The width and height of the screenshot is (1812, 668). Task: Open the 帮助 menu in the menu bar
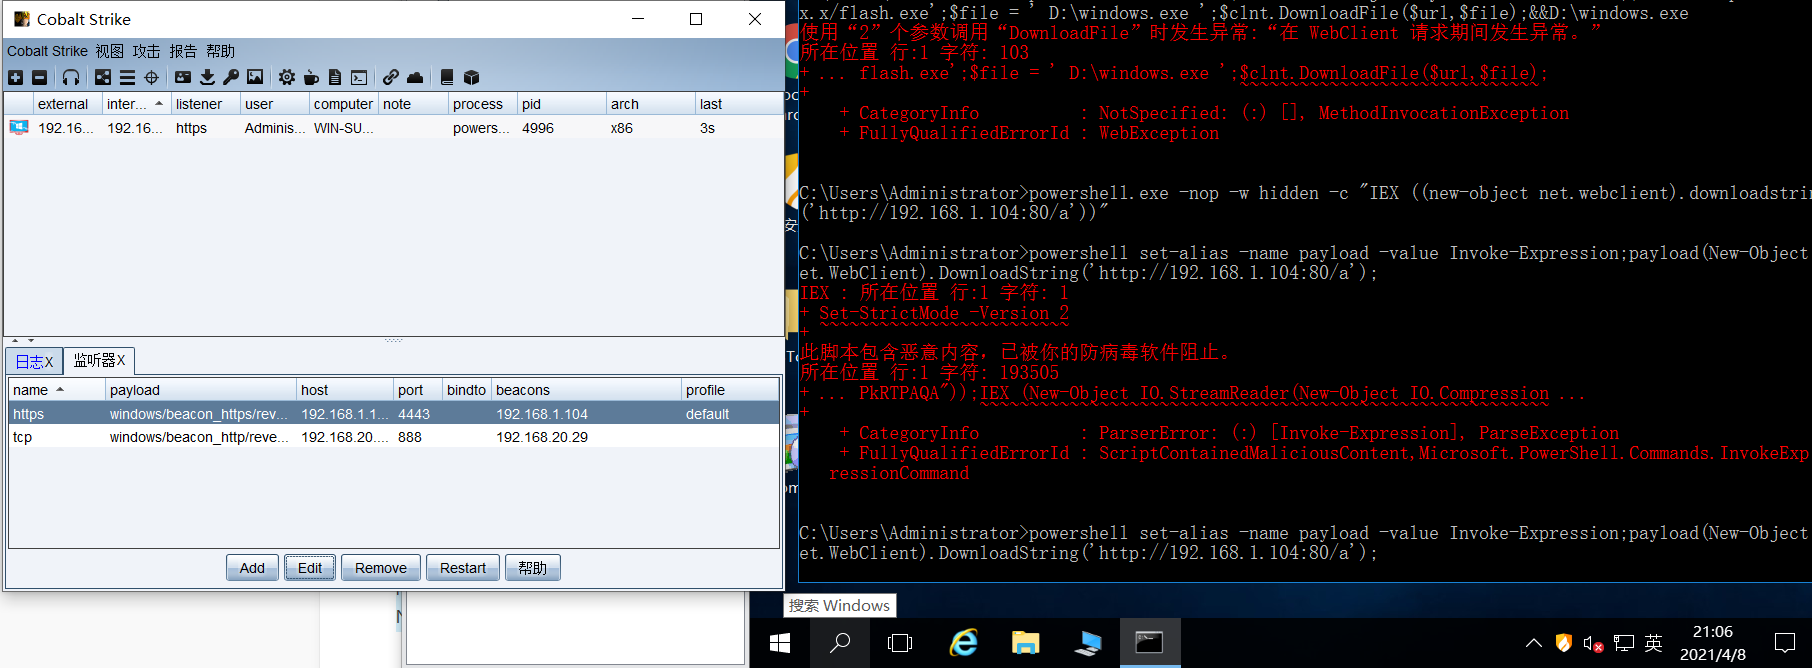click(x=220, y=51)
